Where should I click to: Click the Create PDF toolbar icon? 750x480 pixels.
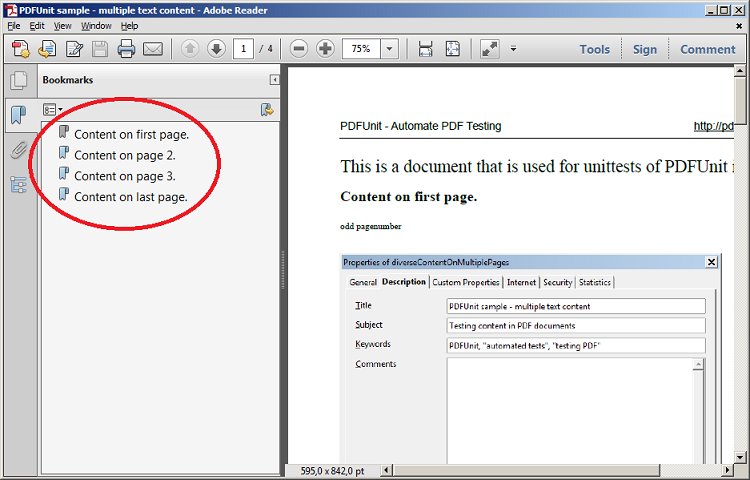pos(21,49)
